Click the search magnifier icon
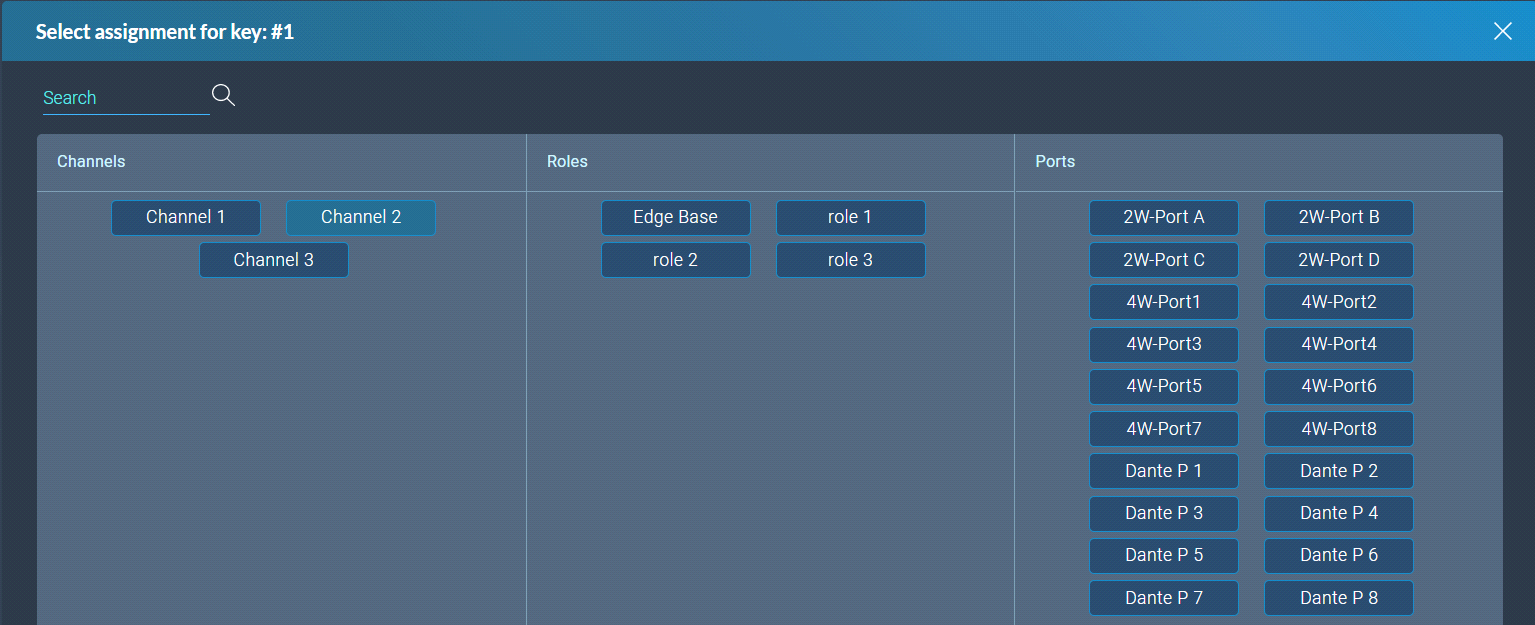 click(223, 94)
